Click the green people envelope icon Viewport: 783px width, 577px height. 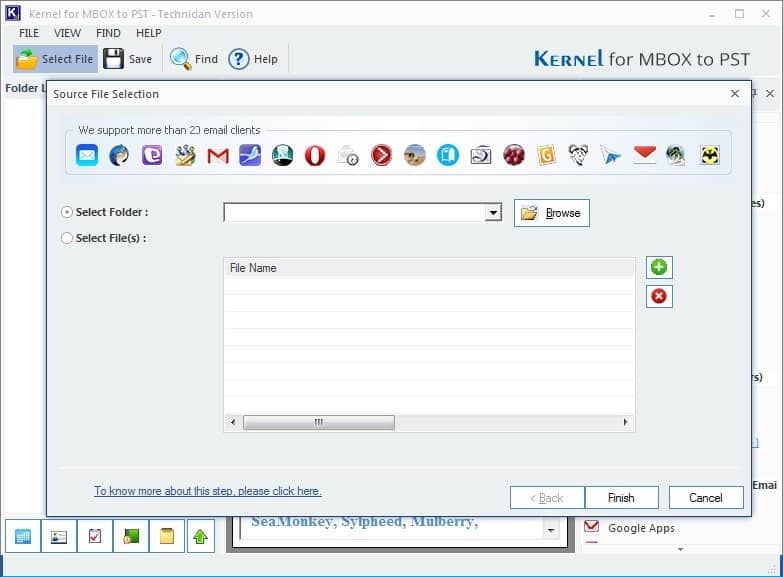click(185, 155)
